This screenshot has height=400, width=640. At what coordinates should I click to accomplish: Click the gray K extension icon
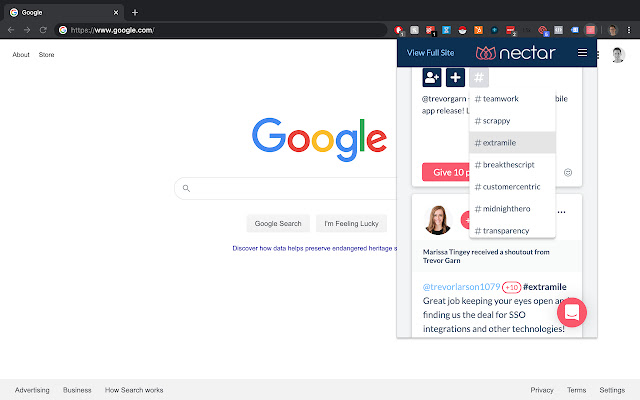(414, 30)
